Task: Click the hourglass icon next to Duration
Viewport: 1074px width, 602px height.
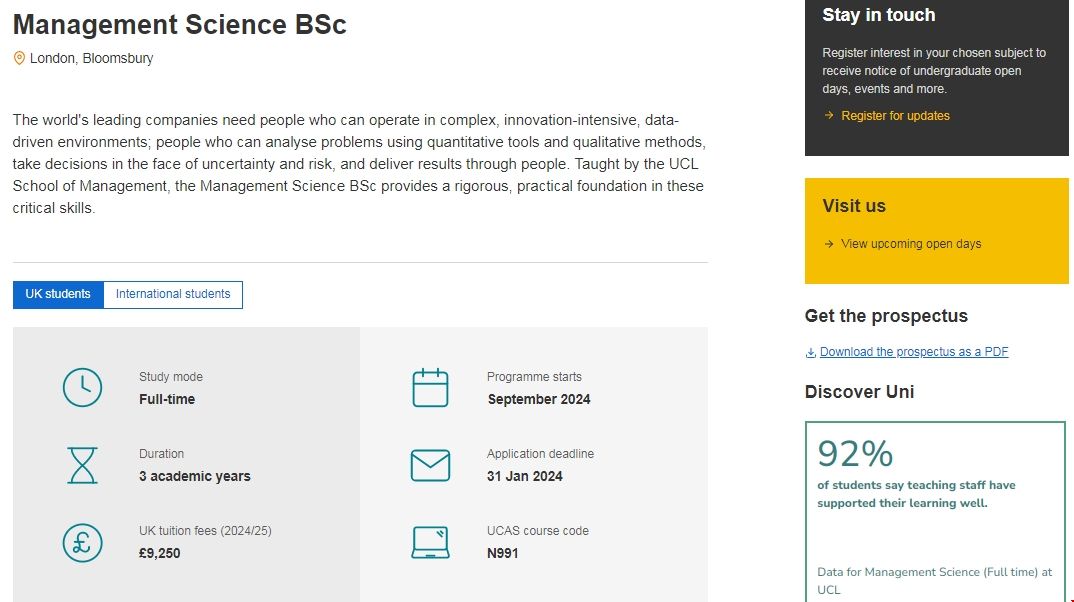Action: (x=82, y=465)
